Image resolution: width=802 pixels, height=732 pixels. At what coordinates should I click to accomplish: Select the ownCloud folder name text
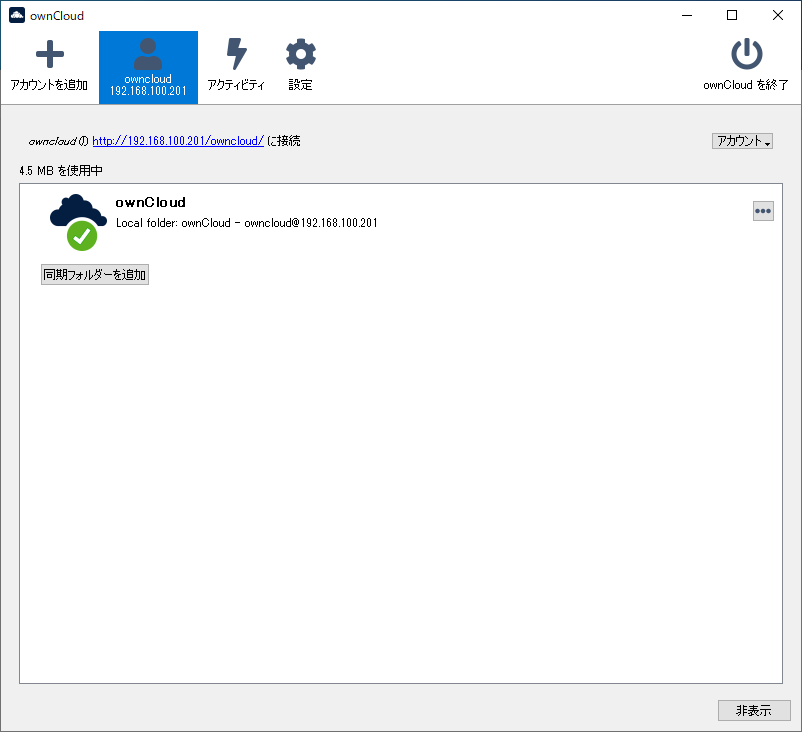point(150,203)
